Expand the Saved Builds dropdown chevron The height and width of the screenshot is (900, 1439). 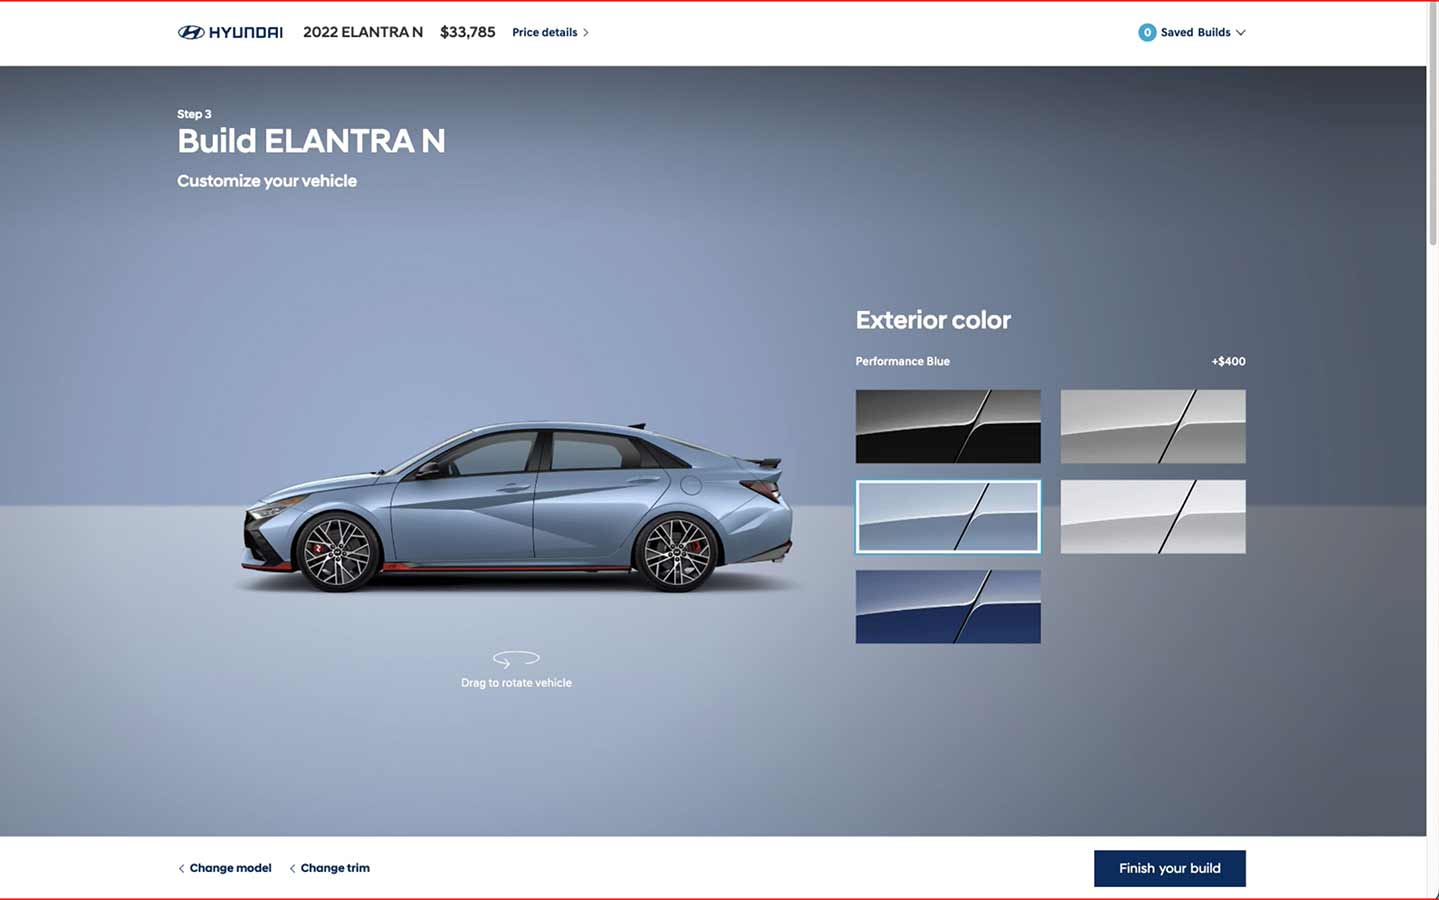coord(1240,32)
